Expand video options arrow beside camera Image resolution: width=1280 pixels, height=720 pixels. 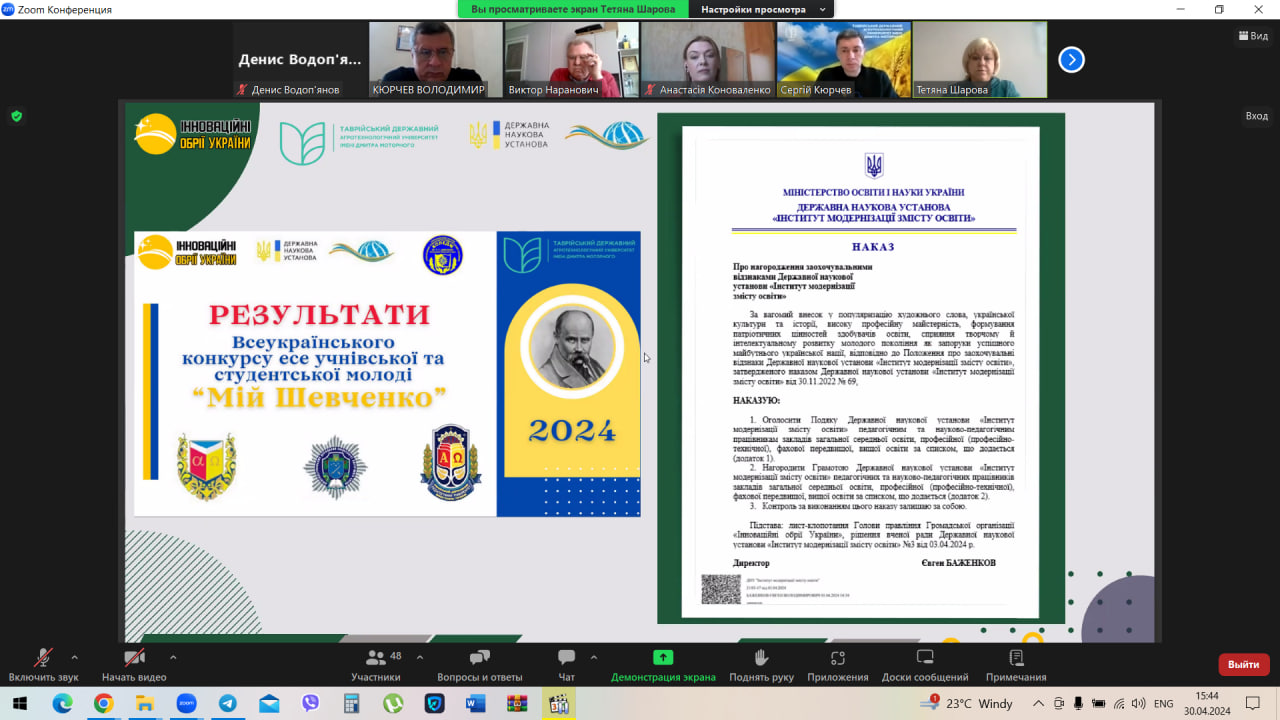[173, 657]
